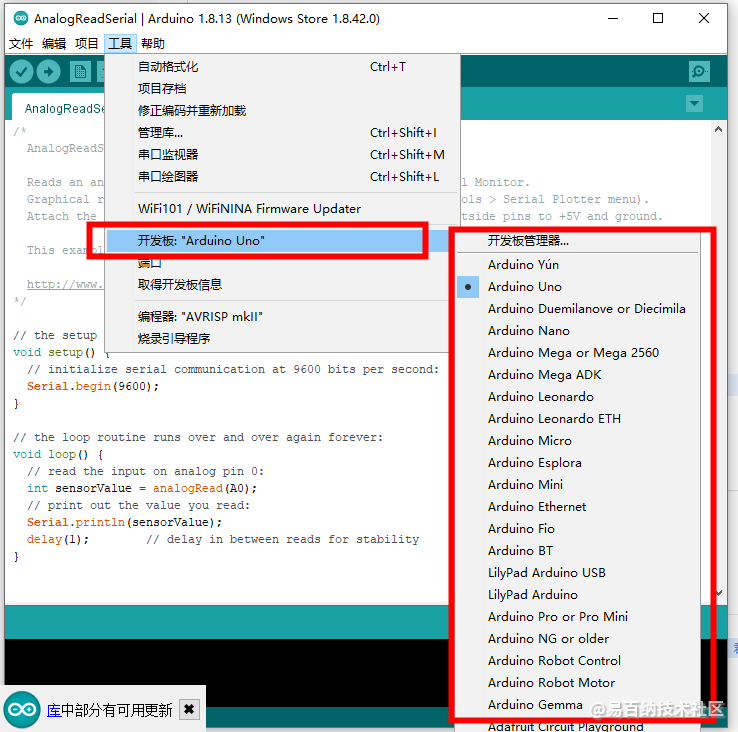Launch WiFi101 / WiFiNINA Firmware Updater
The image size is (738, 732).
[x=282, y=209]
